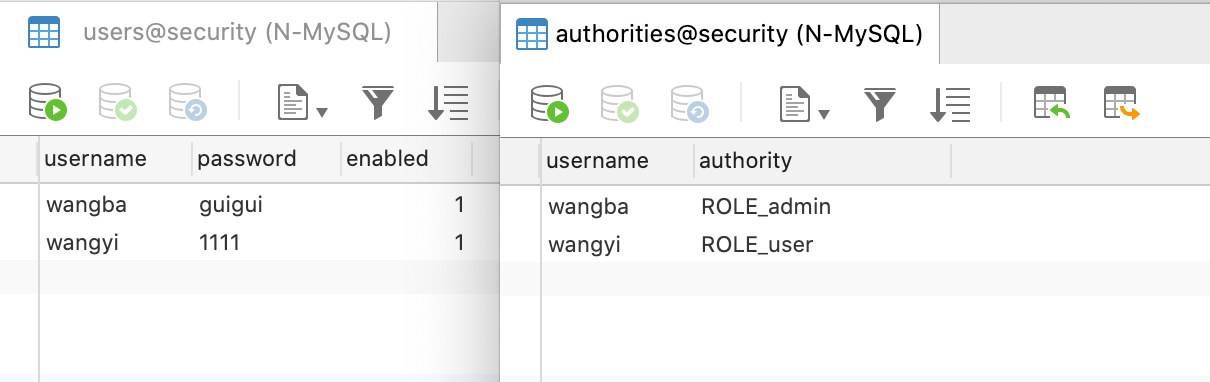This screenshot has height=382, width=1210.
Task: Click username column header in users table
Action: pyautogui.click(x=116, y=158)
